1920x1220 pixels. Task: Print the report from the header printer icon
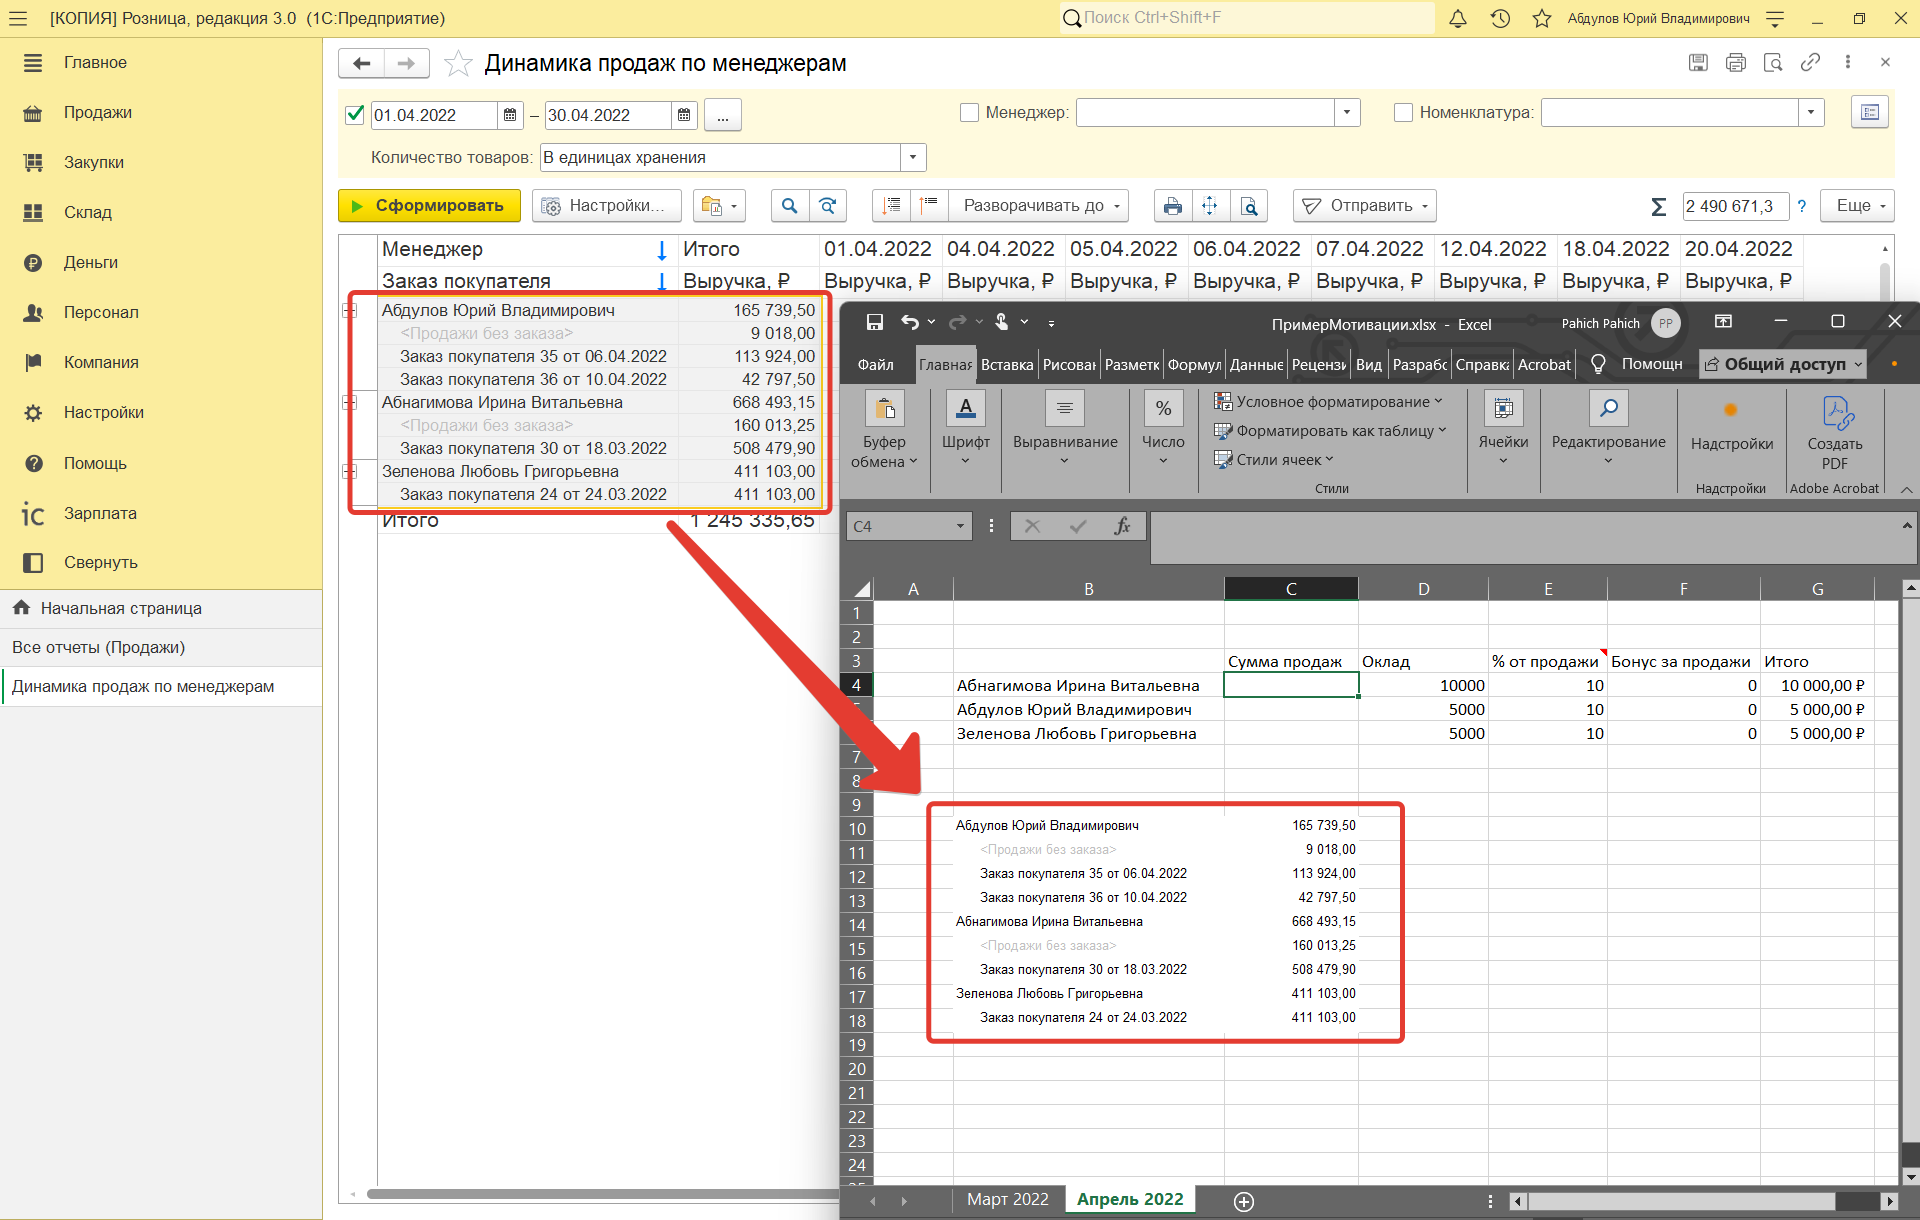(1735, 63)
